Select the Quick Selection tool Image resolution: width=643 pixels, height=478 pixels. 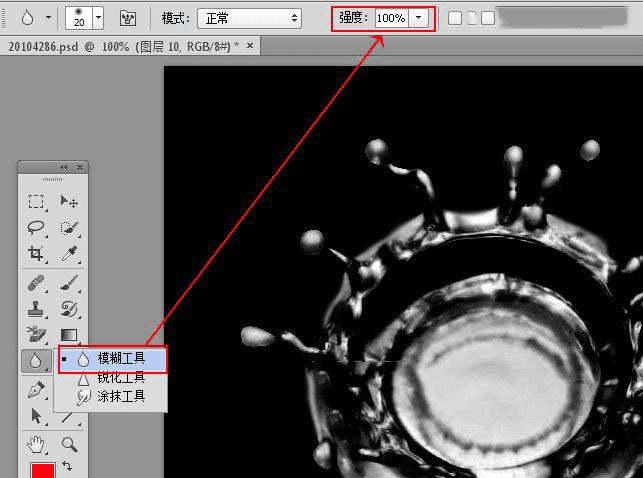tap(68, 228)
